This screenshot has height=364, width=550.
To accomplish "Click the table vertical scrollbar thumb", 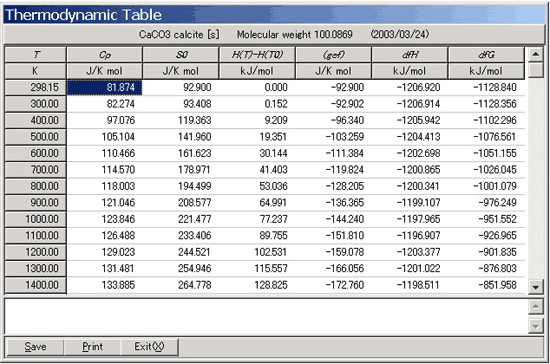I will (535, 69).
